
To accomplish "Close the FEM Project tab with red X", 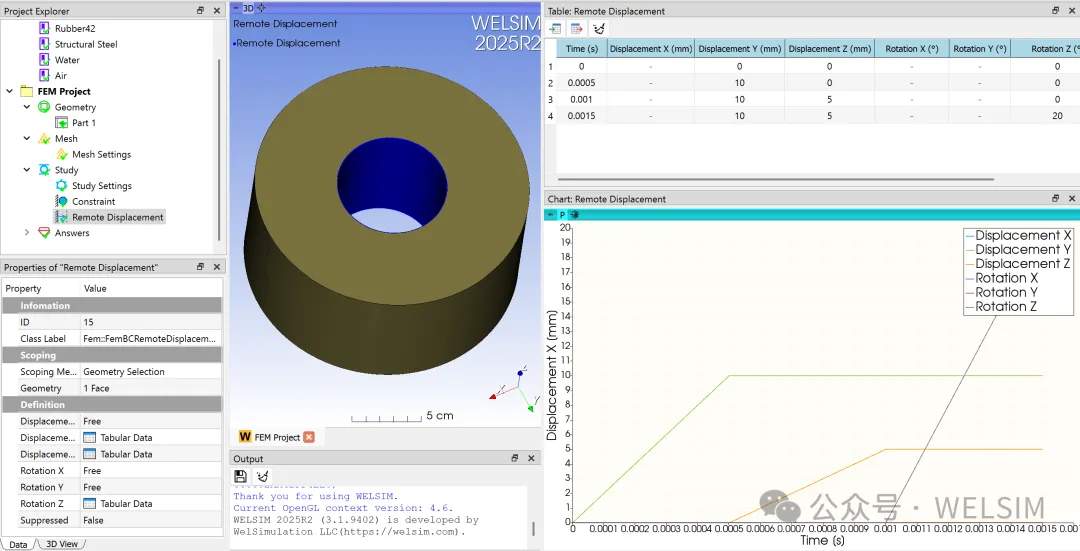I will click(309, 437).
